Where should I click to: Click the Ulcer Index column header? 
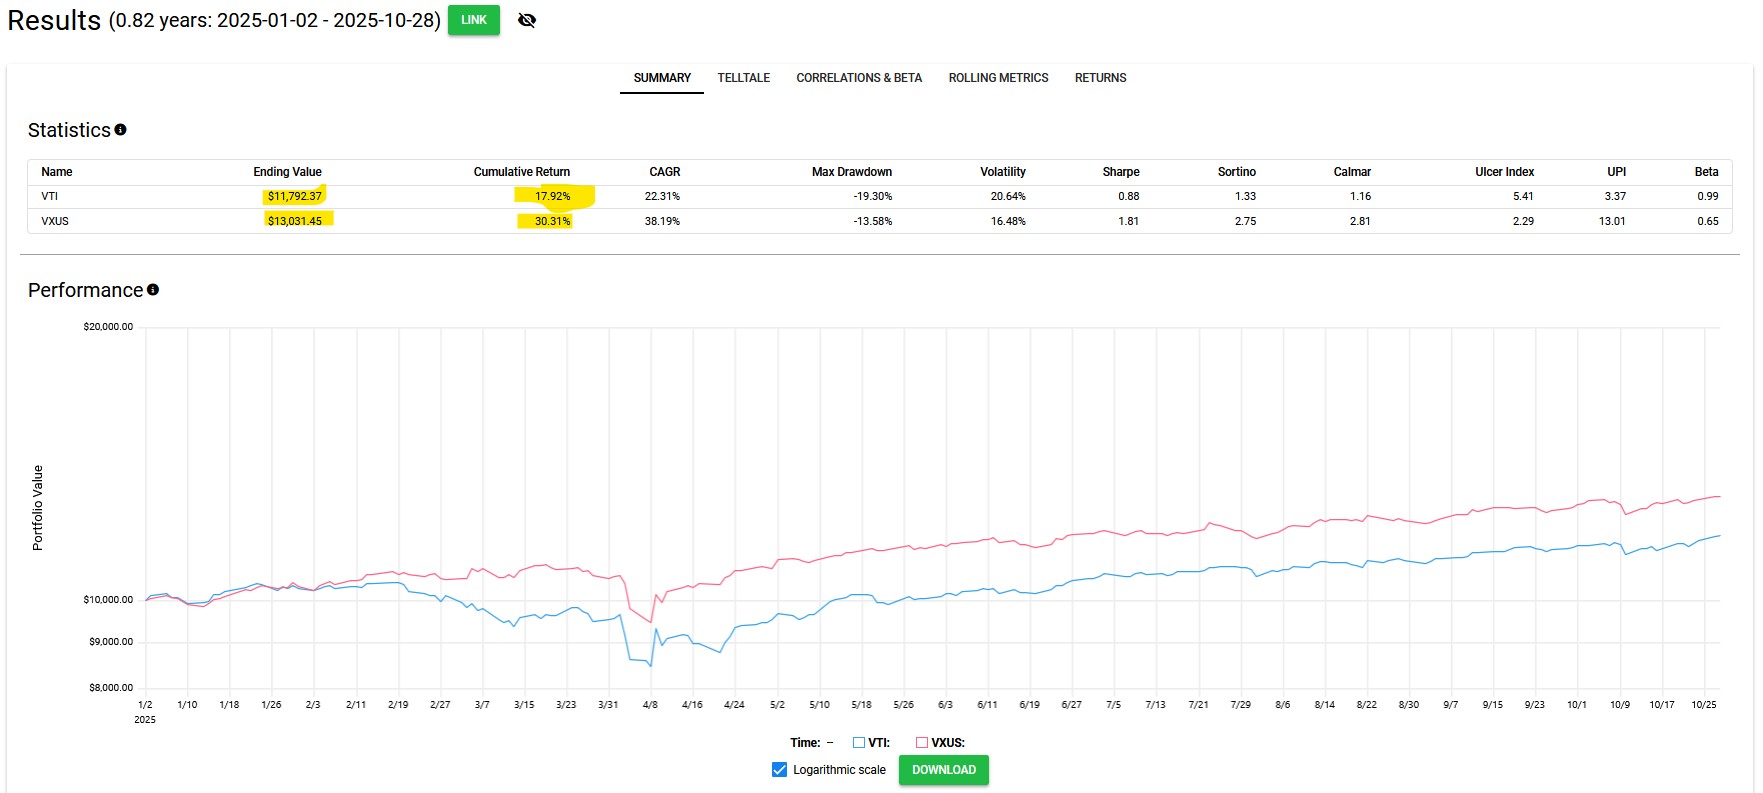click(1505, 172)
